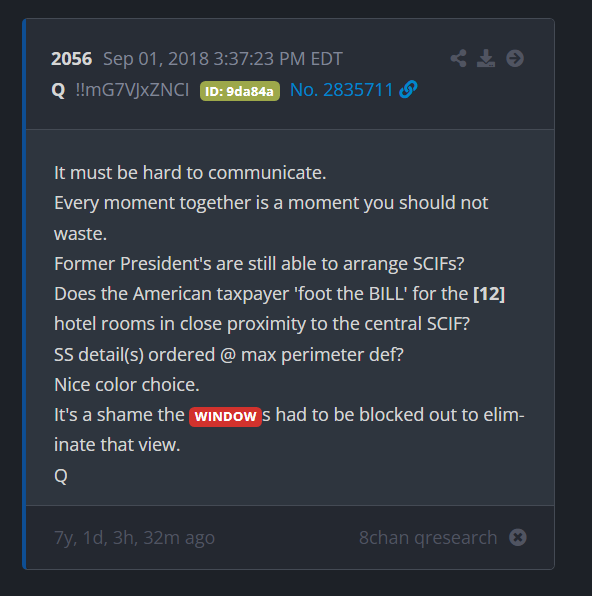Viewport: 592px width, 596px height.
Task: Click the share icon on post 2056
Action: tap(459, 59)
